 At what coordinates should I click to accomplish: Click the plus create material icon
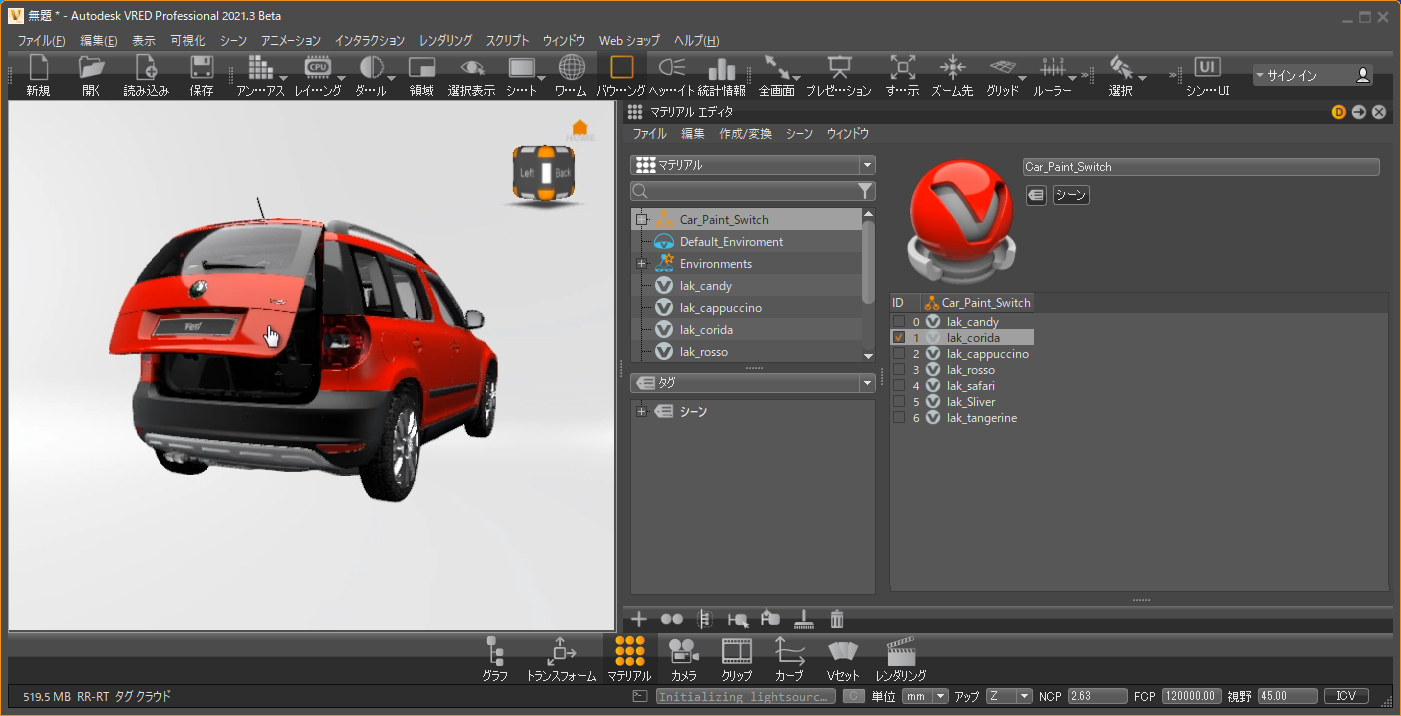click(x=639, y=619)
